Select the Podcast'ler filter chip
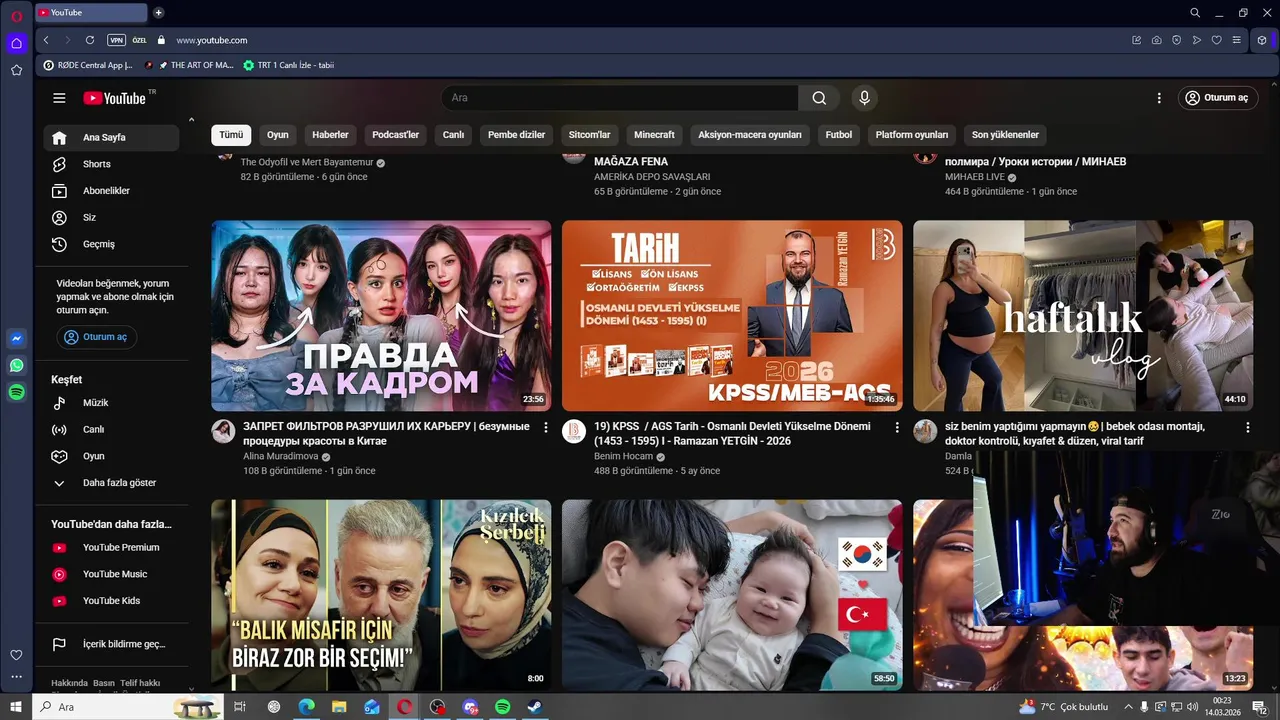The height and width of the screenshot is (720, 1280). click(x=396, y=135)
